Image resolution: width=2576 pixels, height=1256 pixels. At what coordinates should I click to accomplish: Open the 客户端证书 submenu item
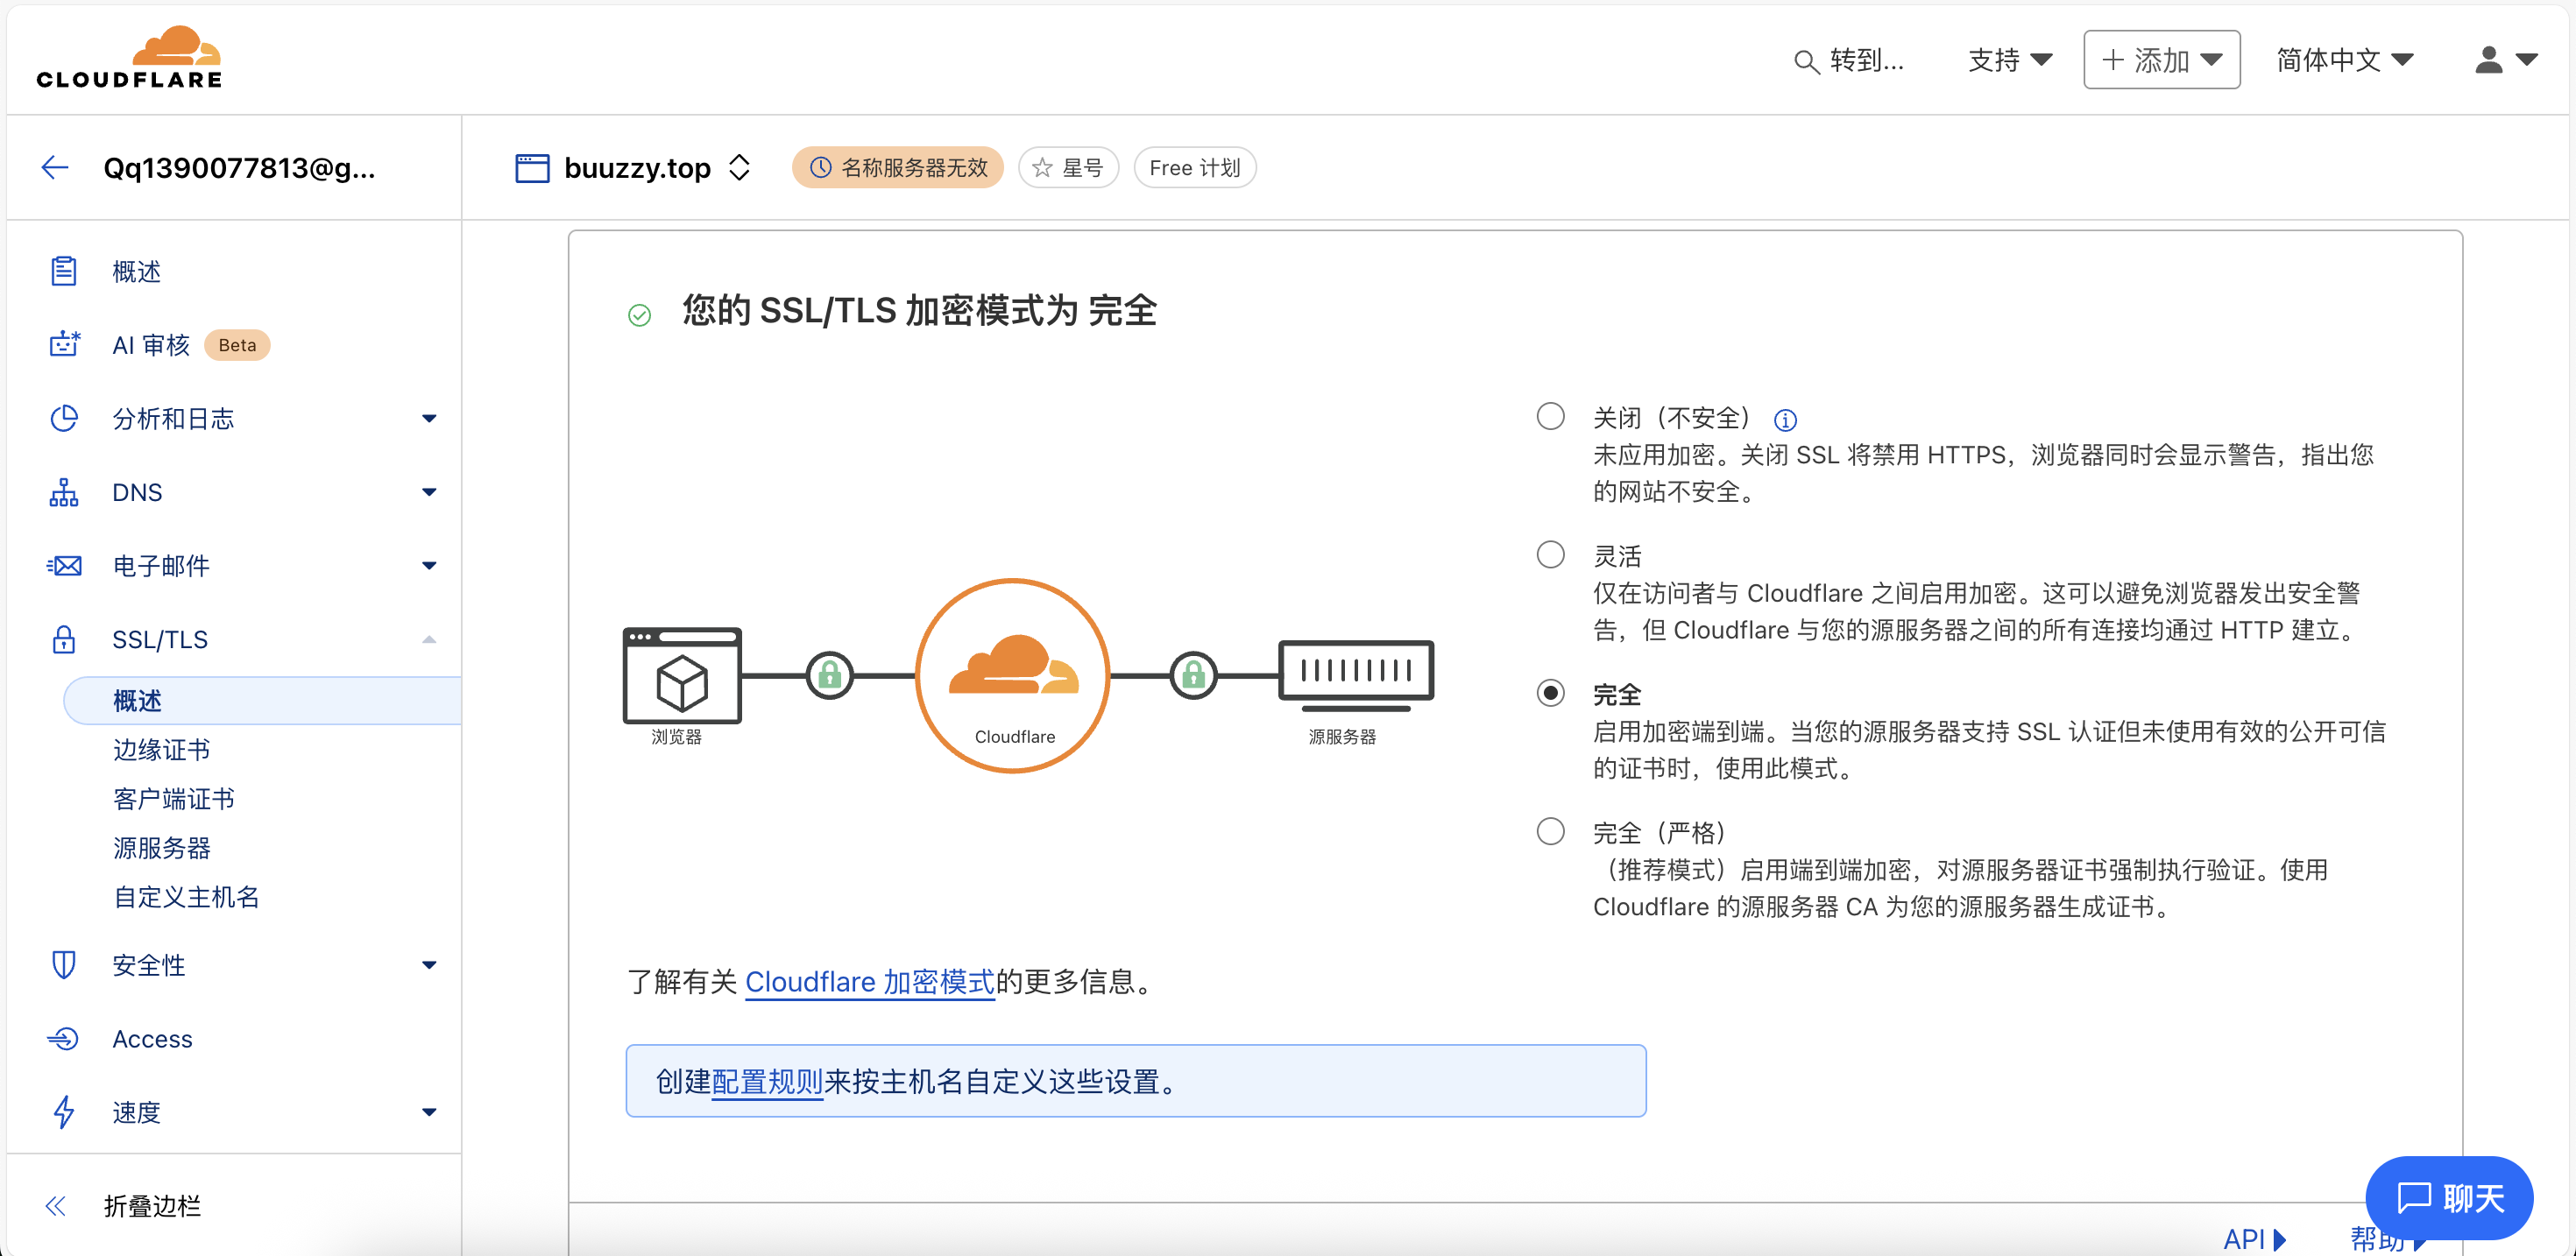click(x=174, y=798)
